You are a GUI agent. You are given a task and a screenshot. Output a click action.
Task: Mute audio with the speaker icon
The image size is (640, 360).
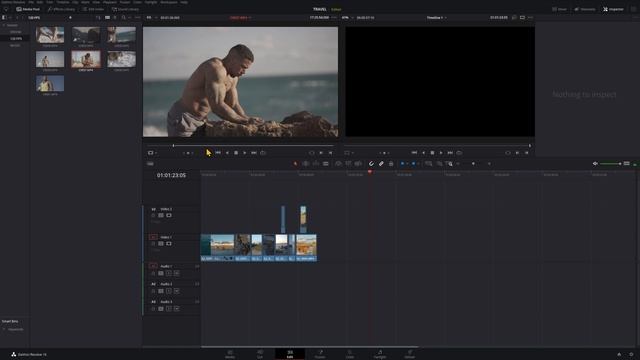click(x=595, y=164)
